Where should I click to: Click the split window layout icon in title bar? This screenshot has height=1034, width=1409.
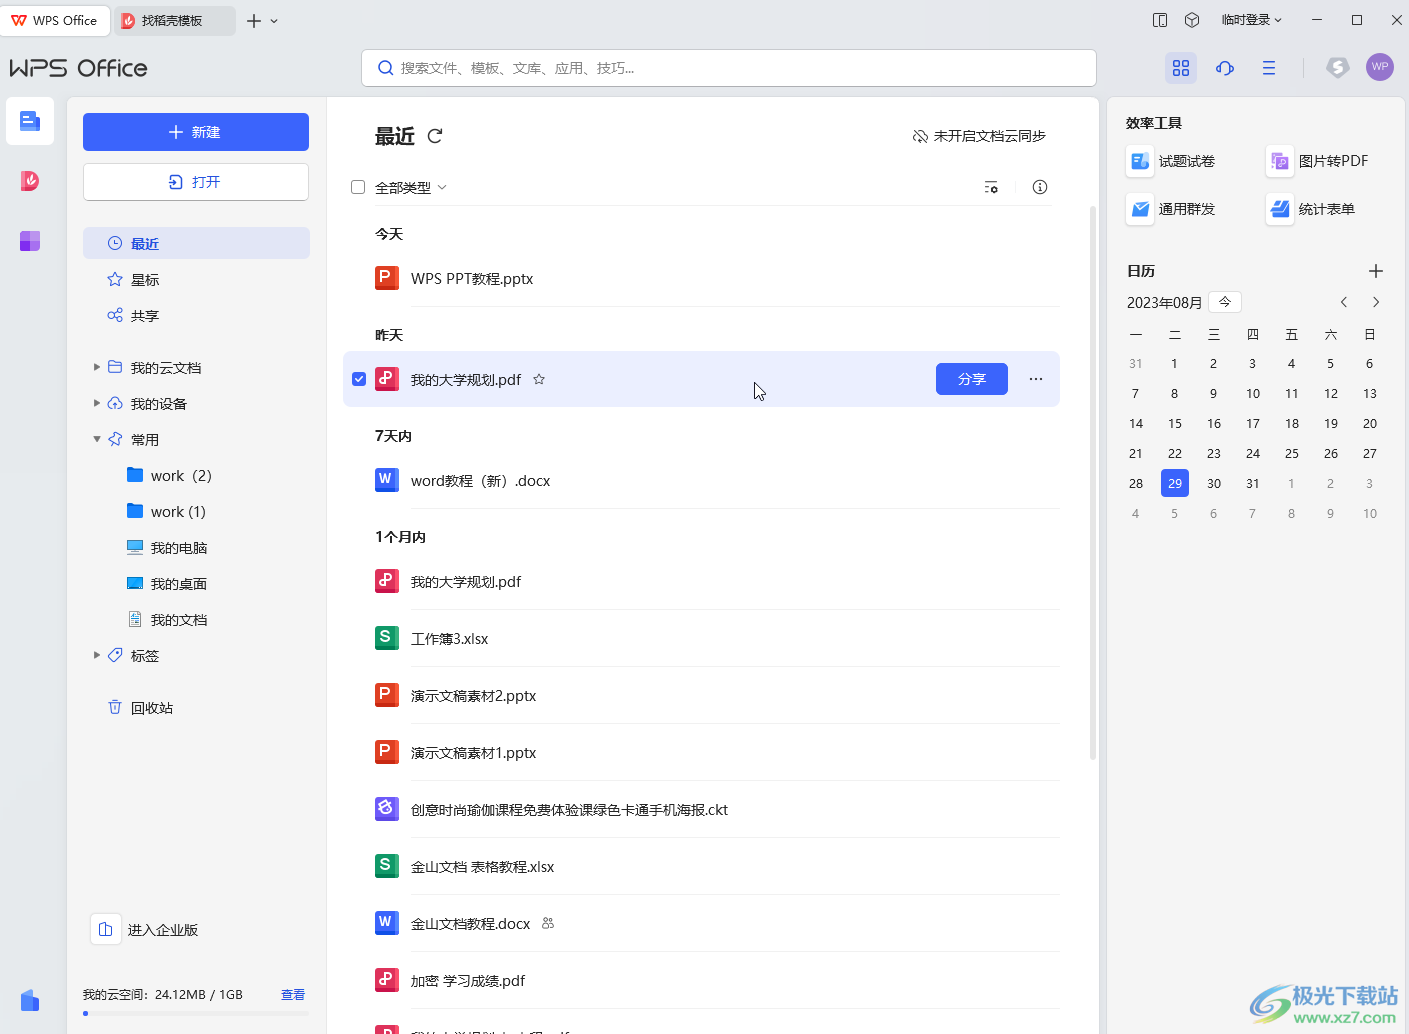pyautogui.click(x=1160, y=20)
